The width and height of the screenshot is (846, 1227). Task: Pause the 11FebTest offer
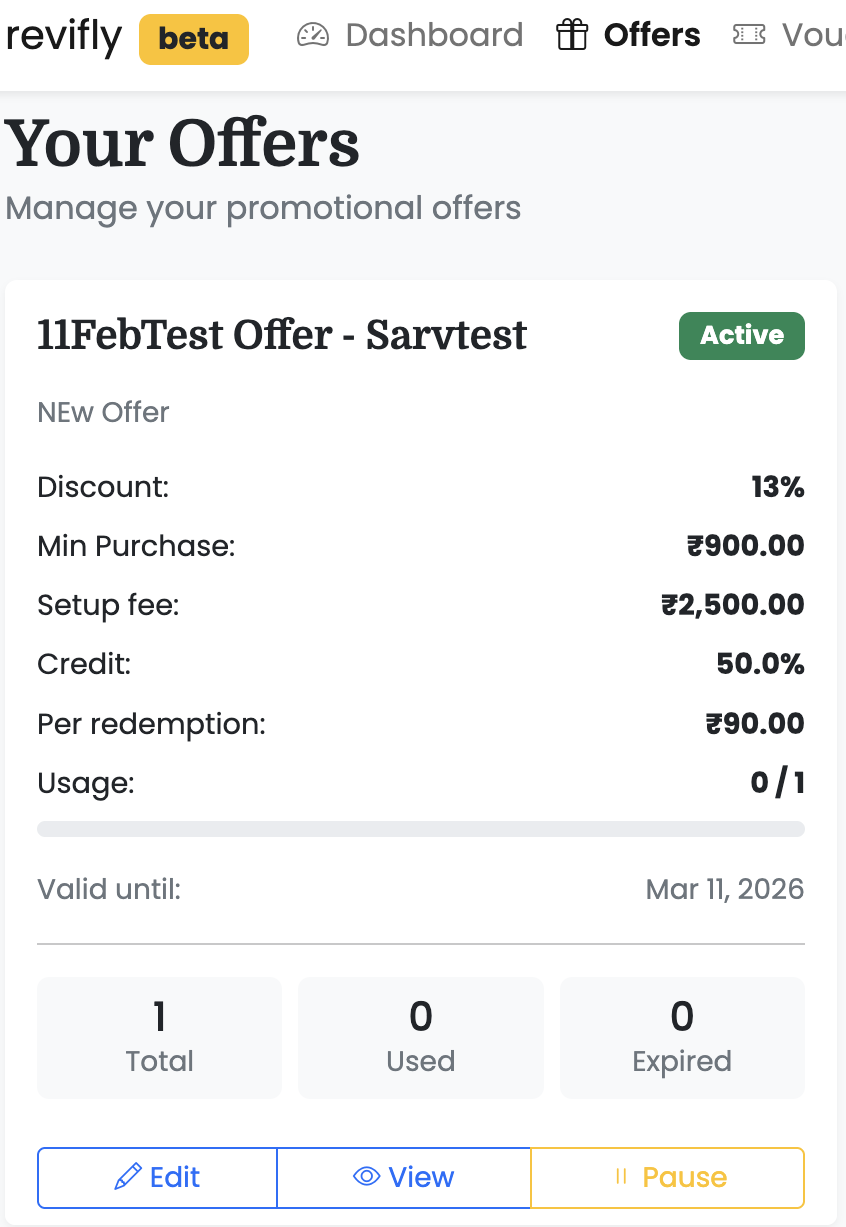[x=666, y=1177]
